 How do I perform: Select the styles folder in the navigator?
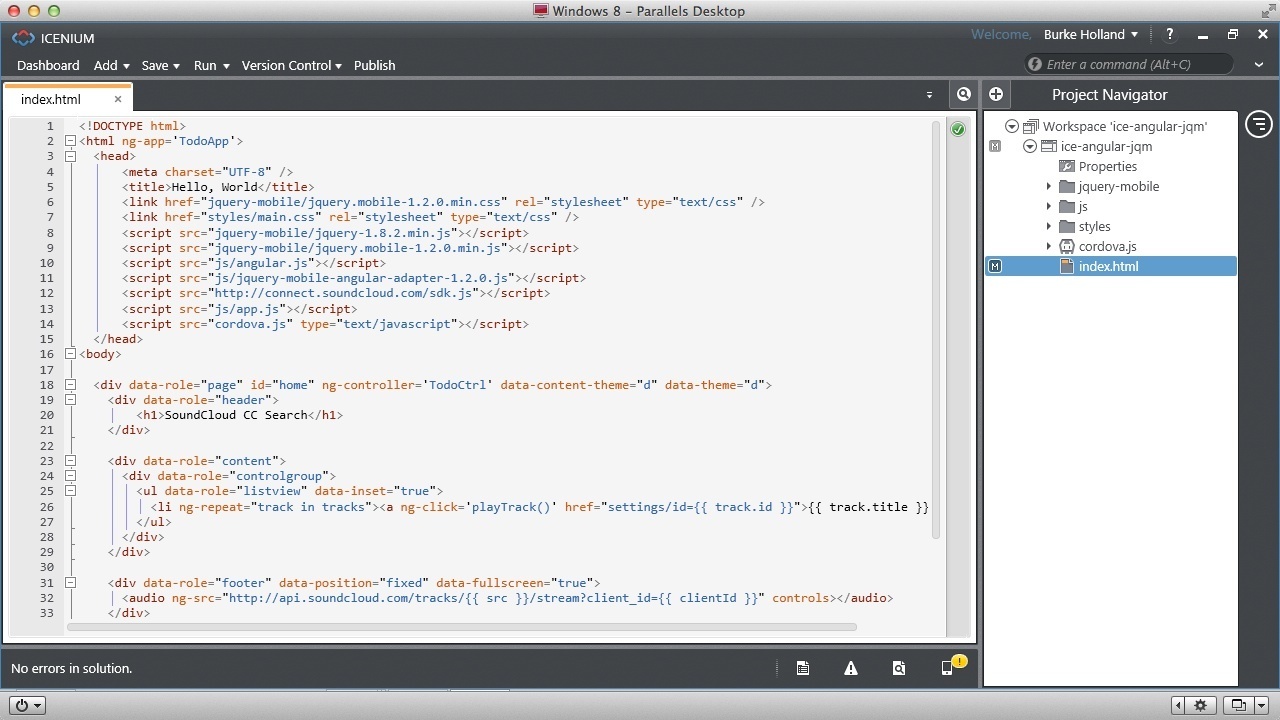click(1094, 226)
